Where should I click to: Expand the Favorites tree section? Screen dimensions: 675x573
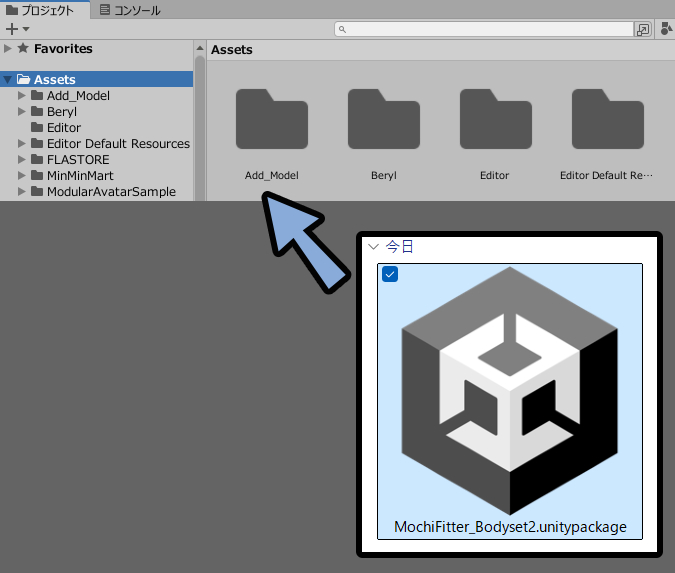coord(8,48)
